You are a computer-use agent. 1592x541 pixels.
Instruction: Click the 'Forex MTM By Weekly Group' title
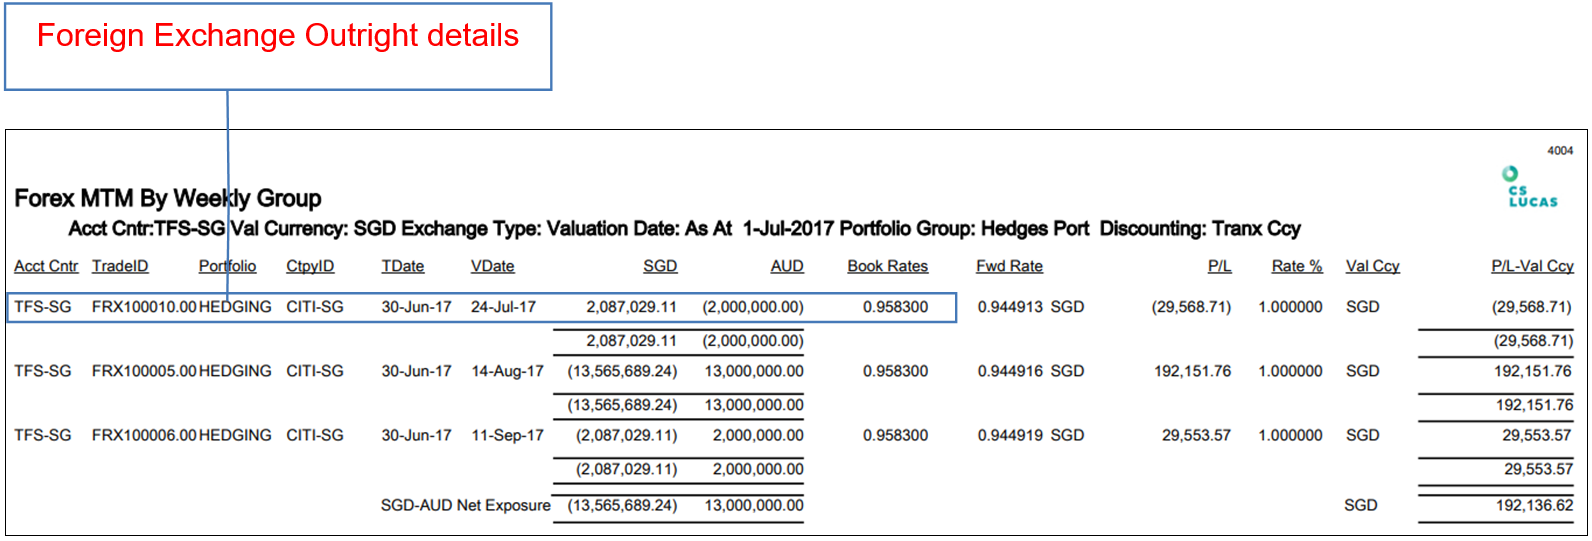(x=168, y=198)
